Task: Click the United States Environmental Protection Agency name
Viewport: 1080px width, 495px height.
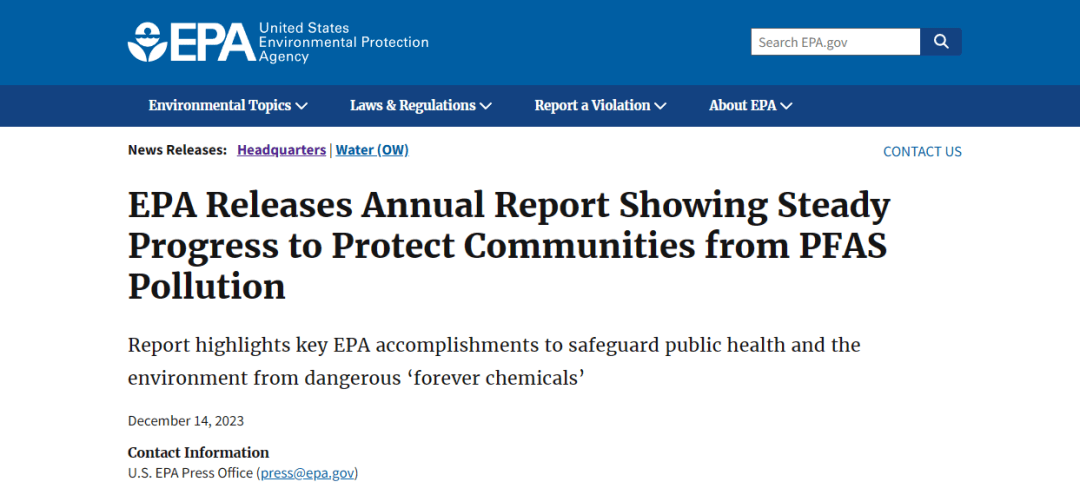Action: (343, 42)
